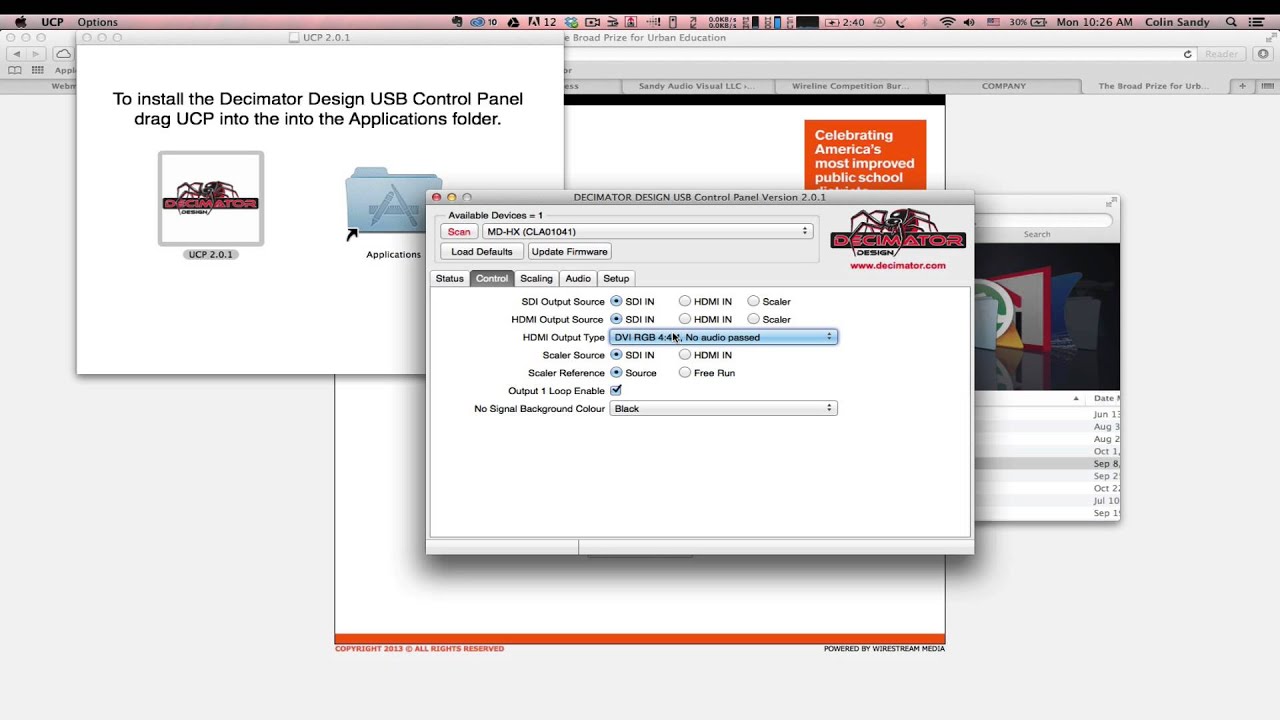Image resolution: width=1280 pixels, height=720 pixels.
Task: Click the Bluetooth icon in menu bar
Action: point(925,22)
